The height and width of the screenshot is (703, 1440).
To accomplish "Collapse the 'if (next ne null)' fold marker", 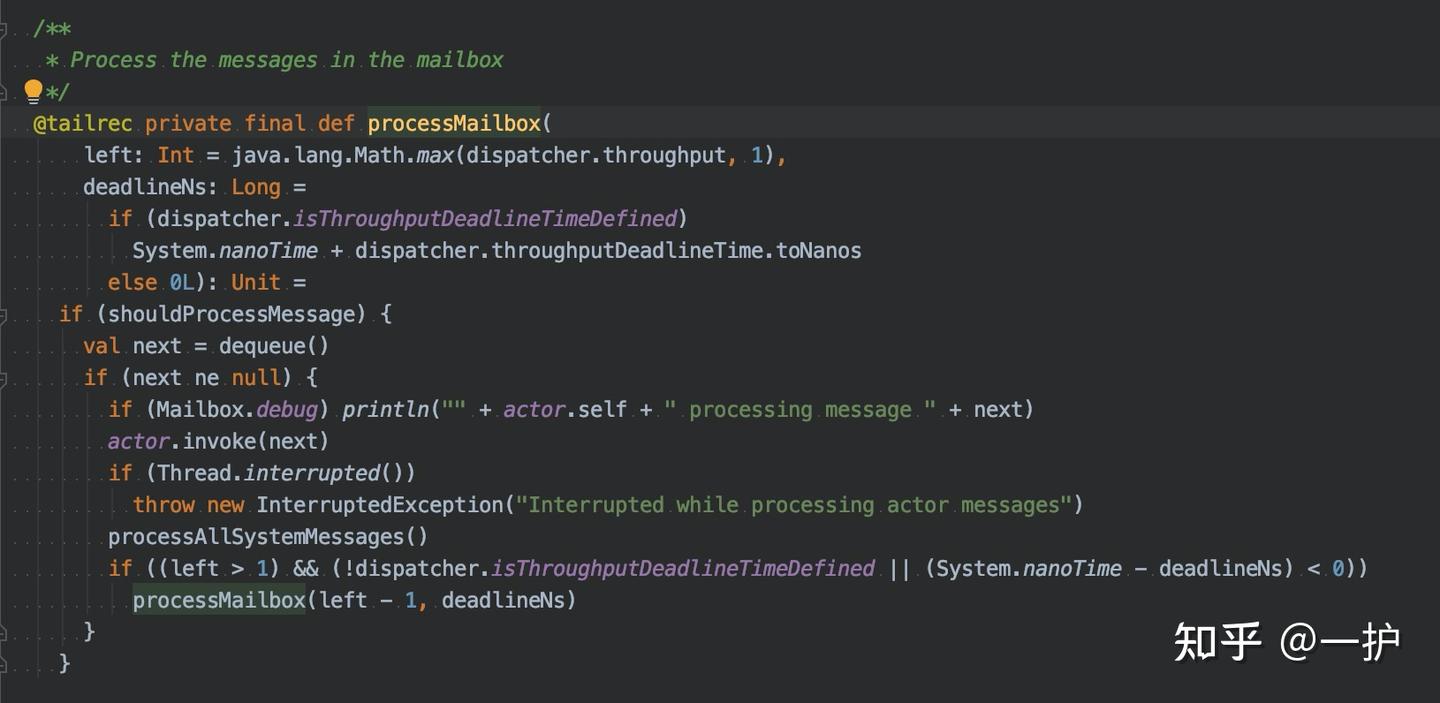I will coord(3,379).
